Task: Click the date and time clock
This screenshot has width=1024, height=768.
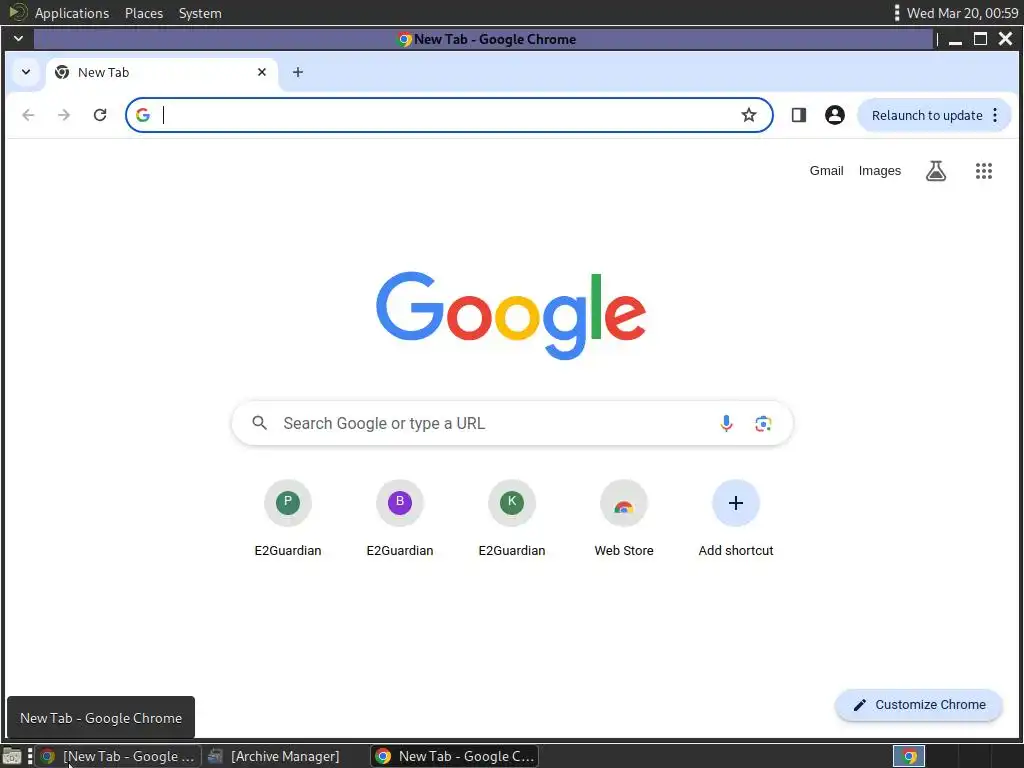Action: 962,13
